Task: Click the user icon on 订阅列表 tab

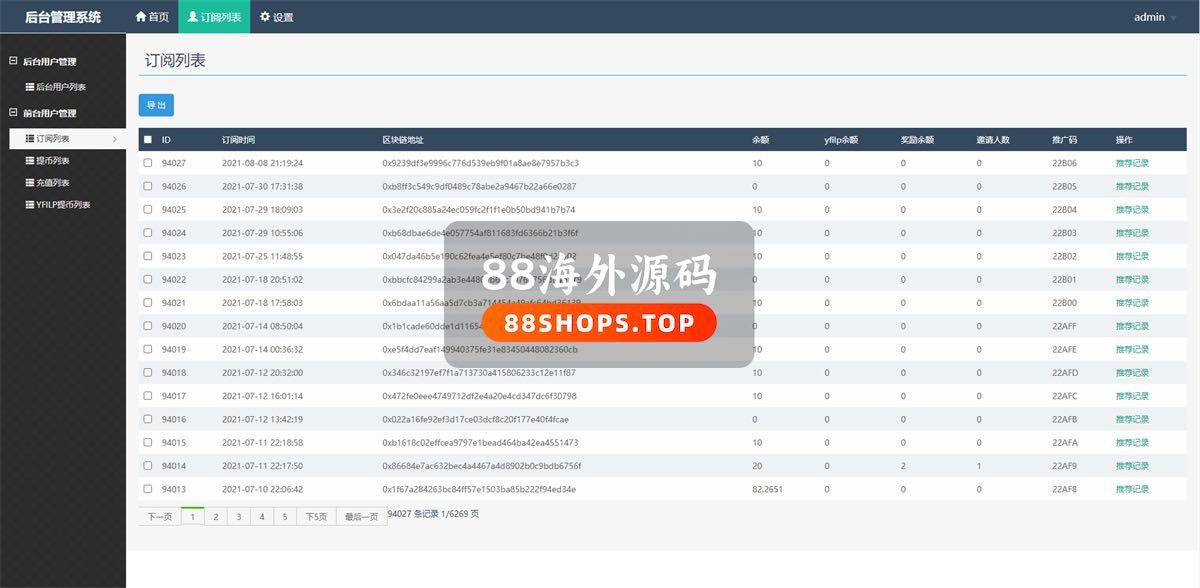Action: tap(192, 17)
